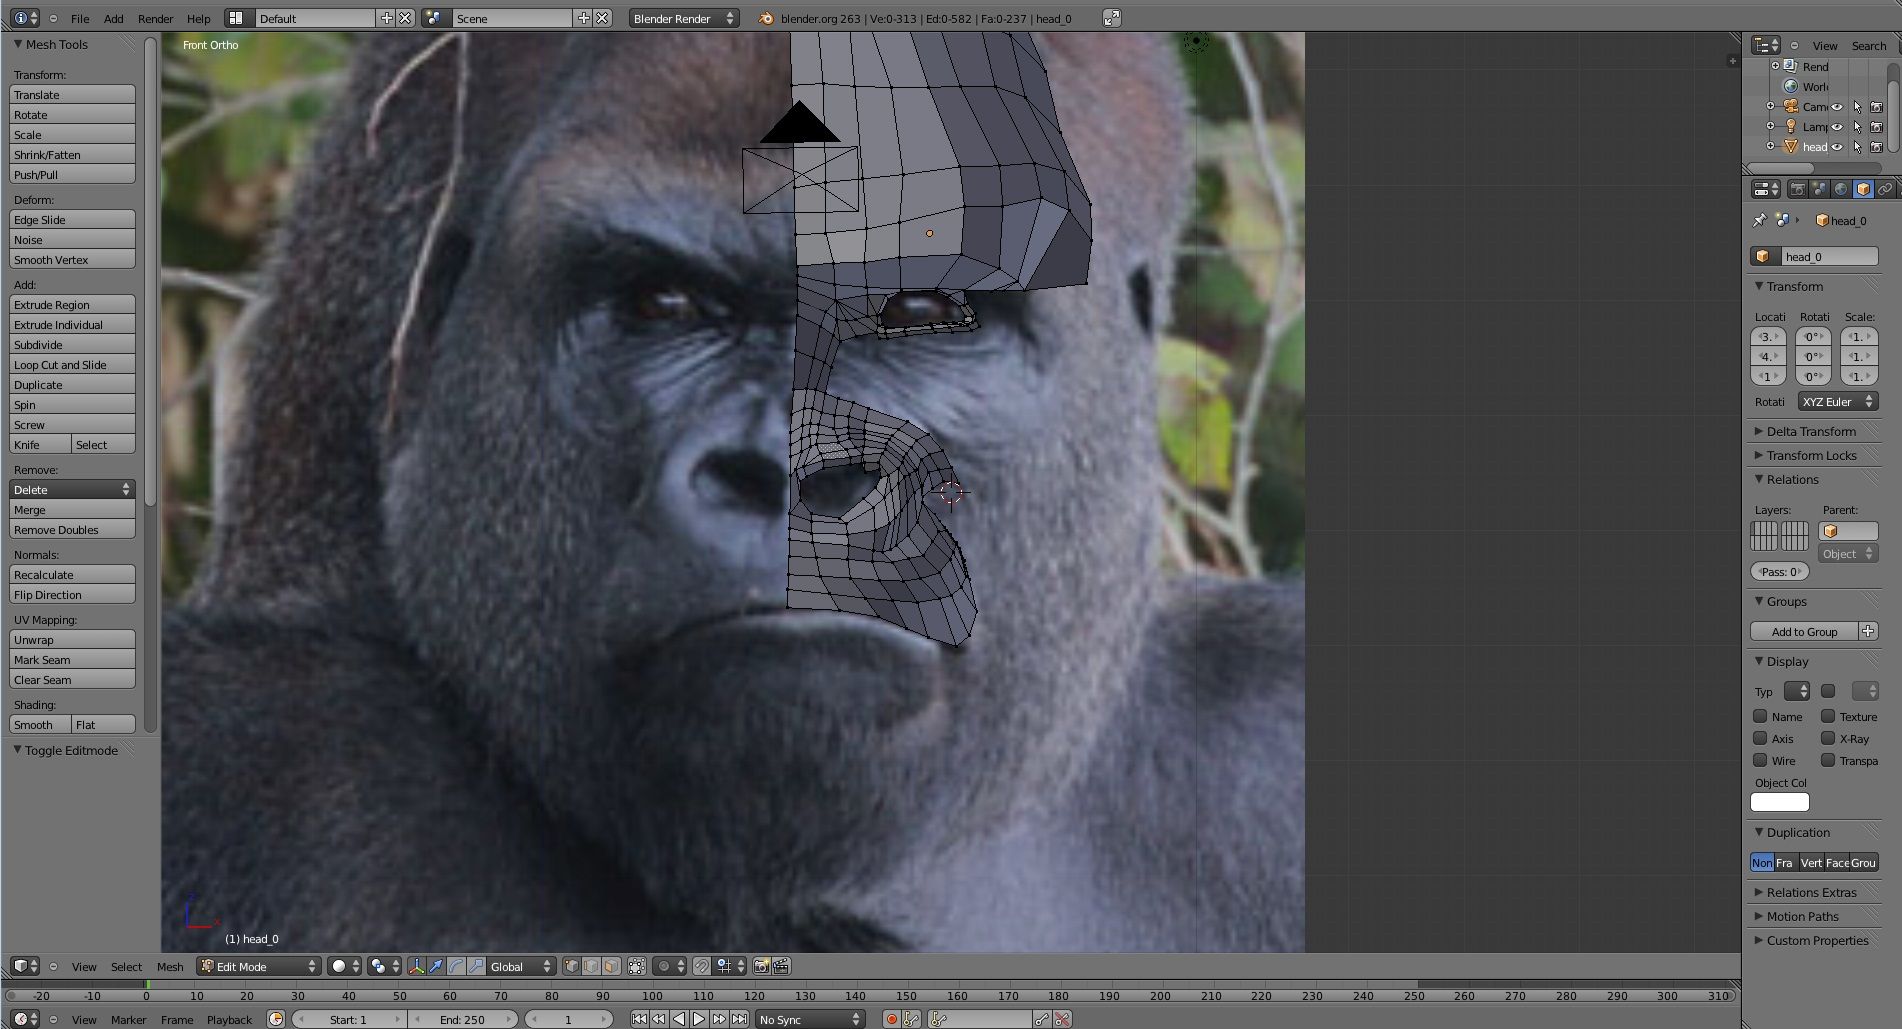This screenshot has height=1029, width=1902.
Task: Hide the Camera object with eye icon
Action: tap(1836, 107)
